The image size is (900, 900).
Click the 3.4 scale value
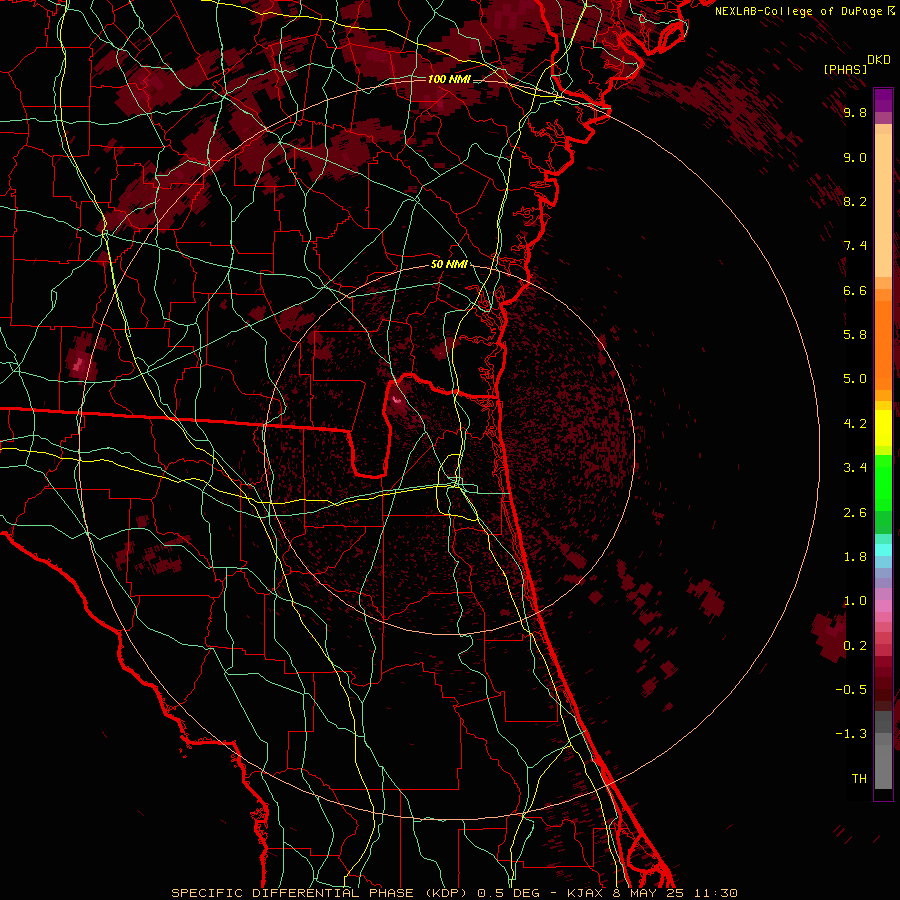point(855,468)
